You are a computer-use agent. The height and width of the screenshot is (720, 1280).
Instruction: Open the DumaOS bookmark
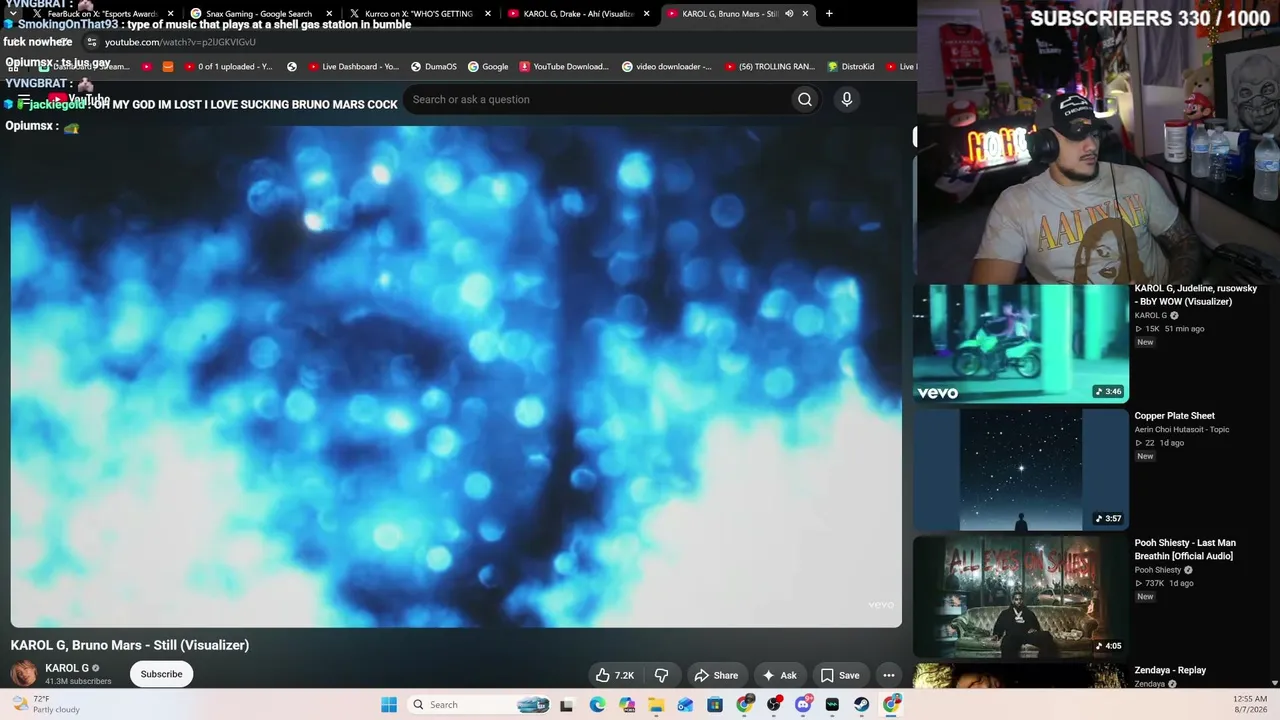[434, 67]
